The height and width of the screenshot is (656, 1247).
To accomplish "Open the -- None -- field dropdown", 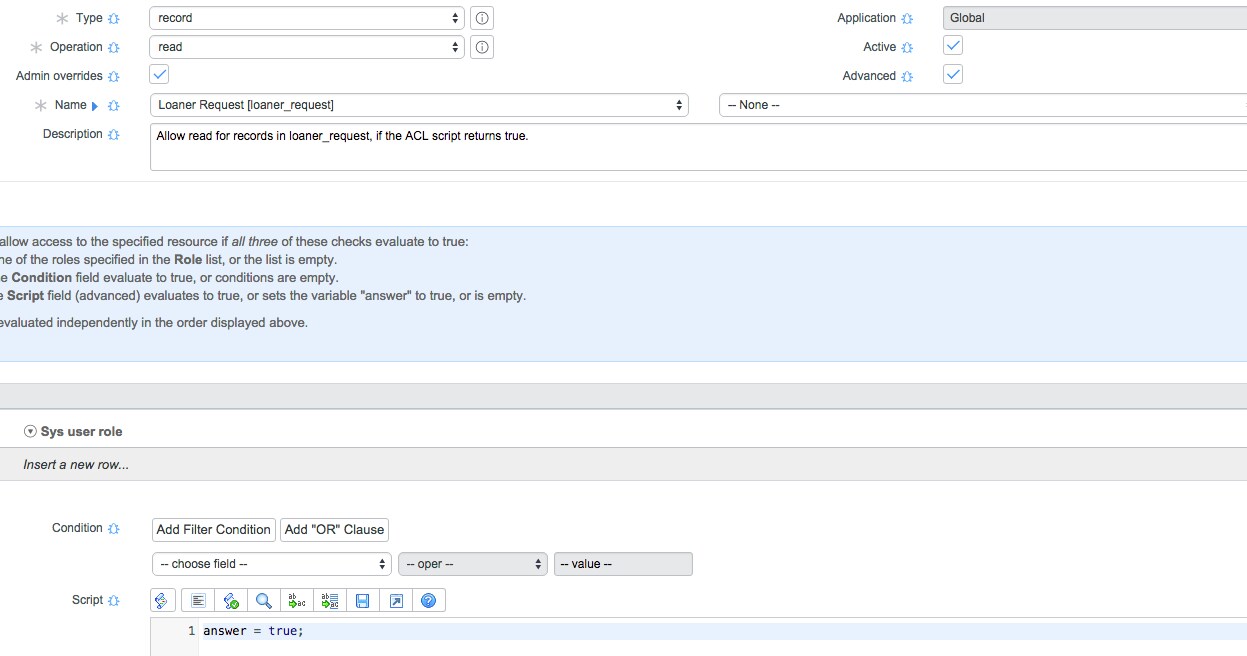I will pyautogui.click(x=983, y=105).
